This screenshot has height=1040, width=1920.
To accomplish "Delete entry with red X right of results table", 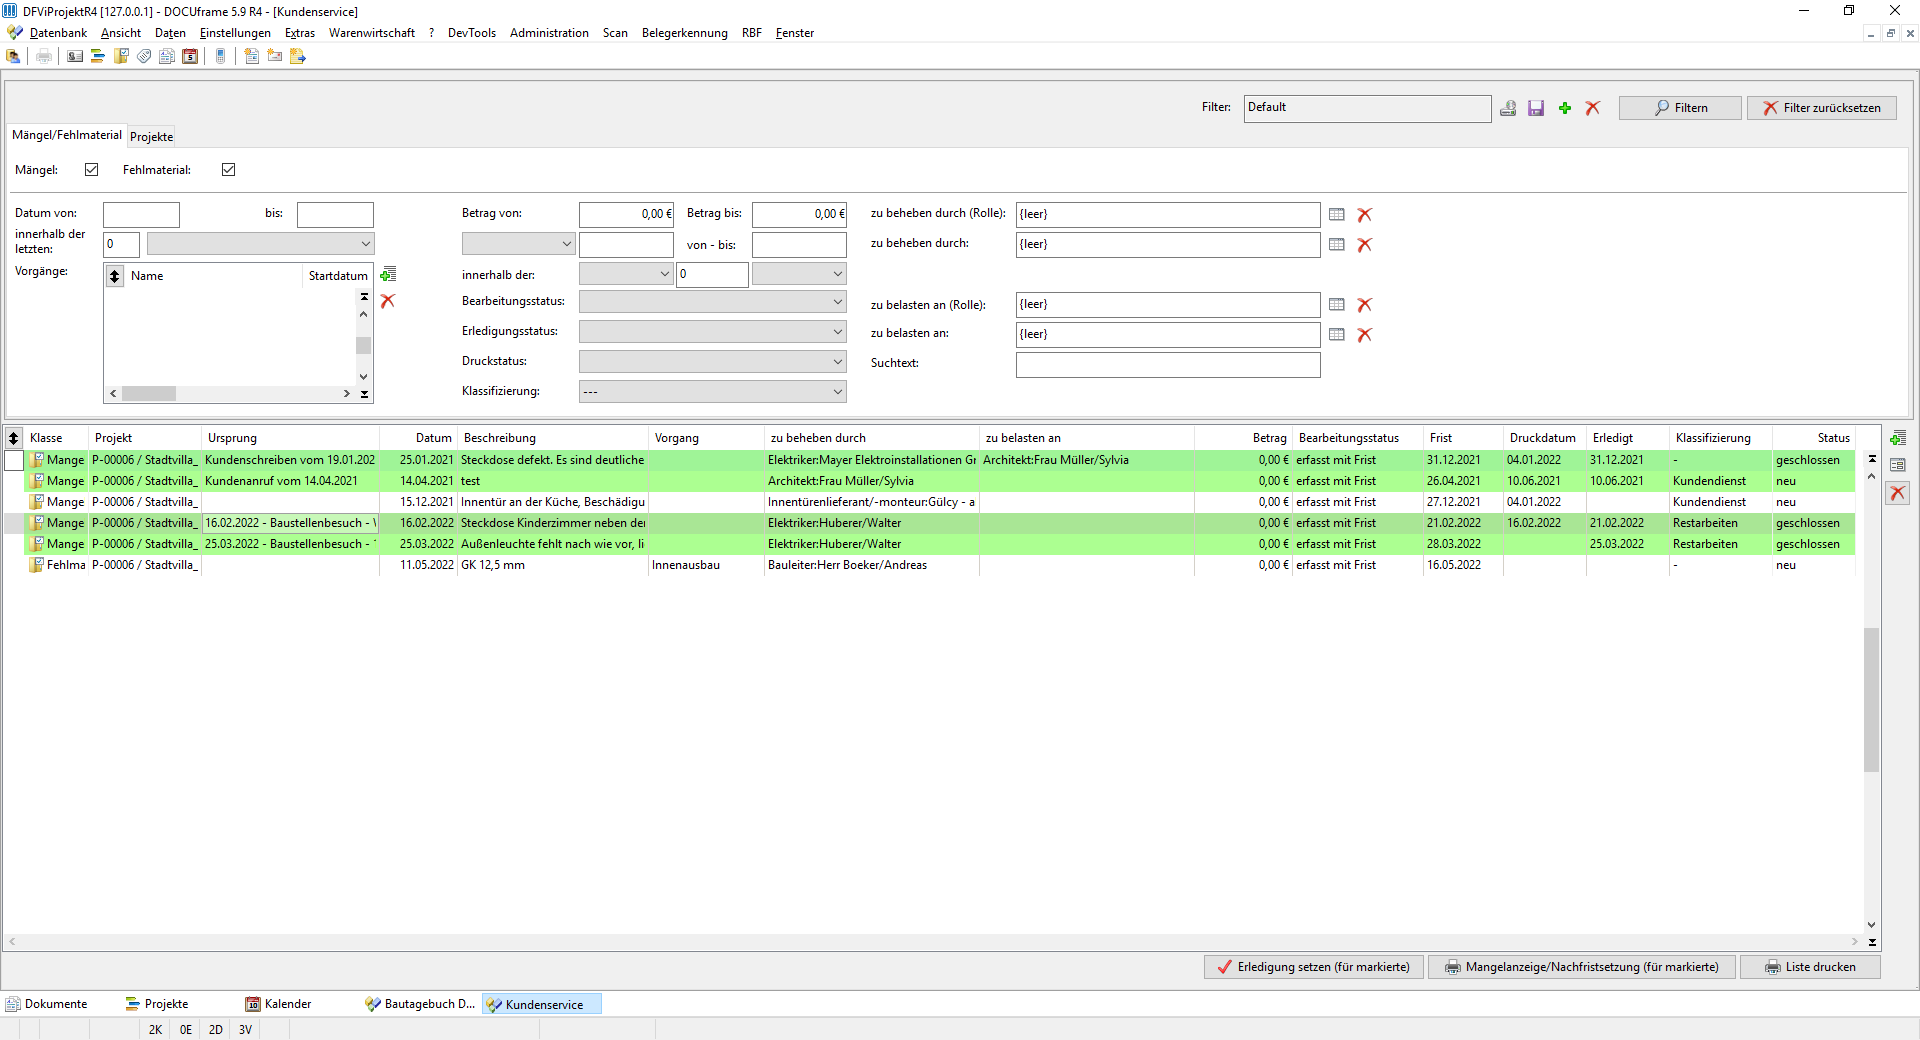I will click(1898, 493).
